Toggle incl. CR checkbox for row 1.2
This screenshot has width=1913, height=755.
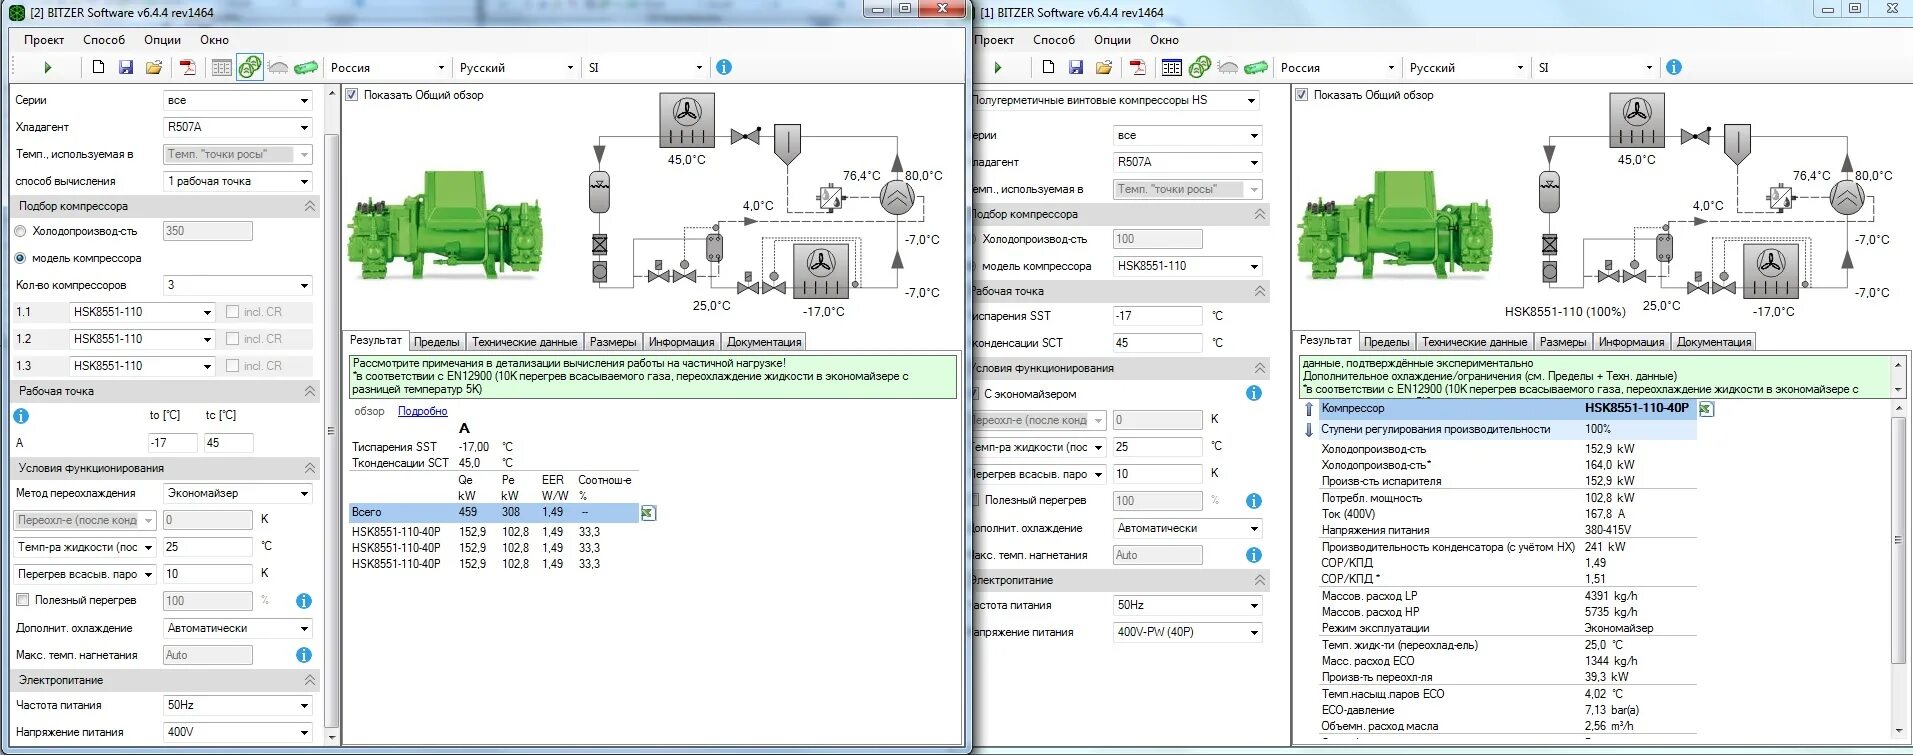point(232,339)
